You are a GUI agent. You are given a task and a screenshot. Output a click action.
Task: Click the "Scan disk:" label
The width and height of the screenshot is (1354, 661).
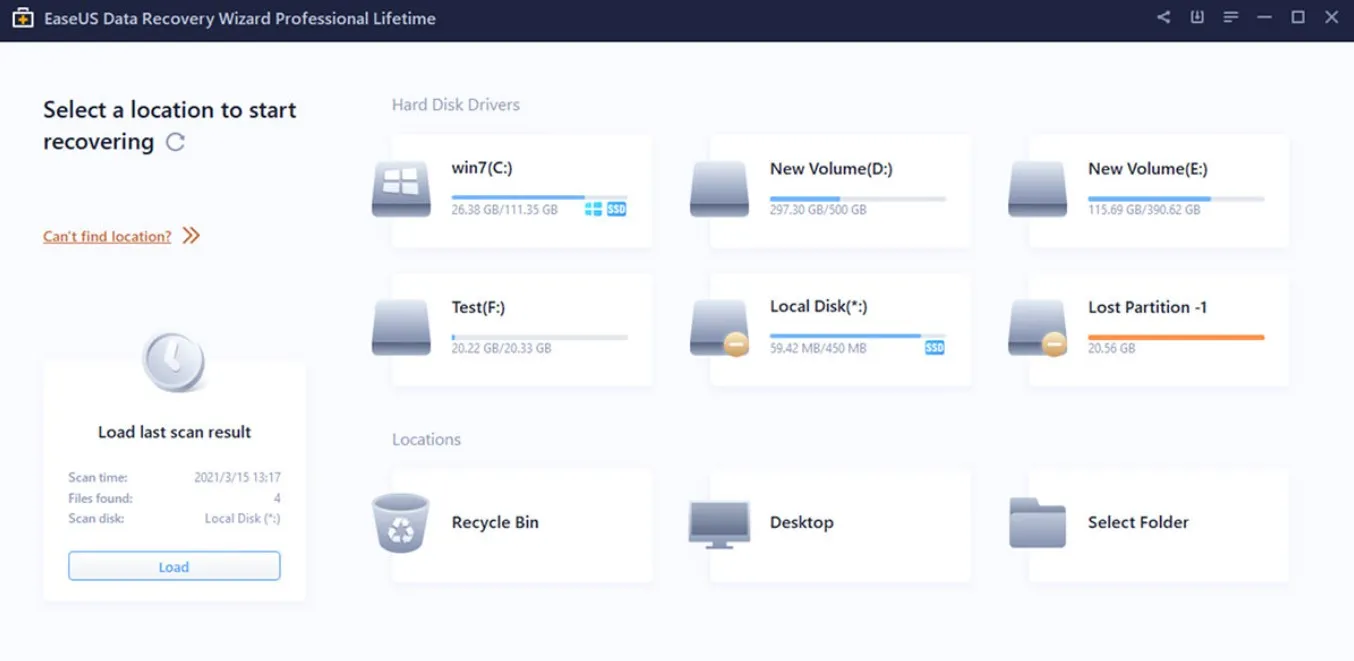[x=97, y=518]
